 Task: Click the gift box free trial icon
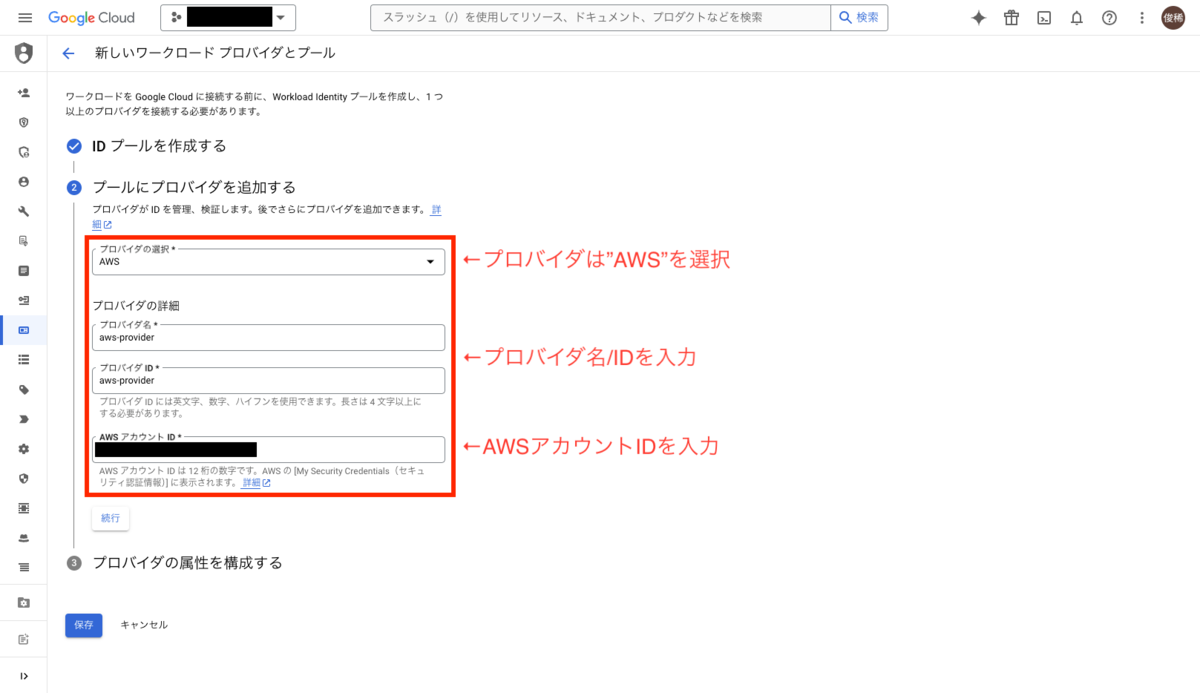(x=1011, y=18)
